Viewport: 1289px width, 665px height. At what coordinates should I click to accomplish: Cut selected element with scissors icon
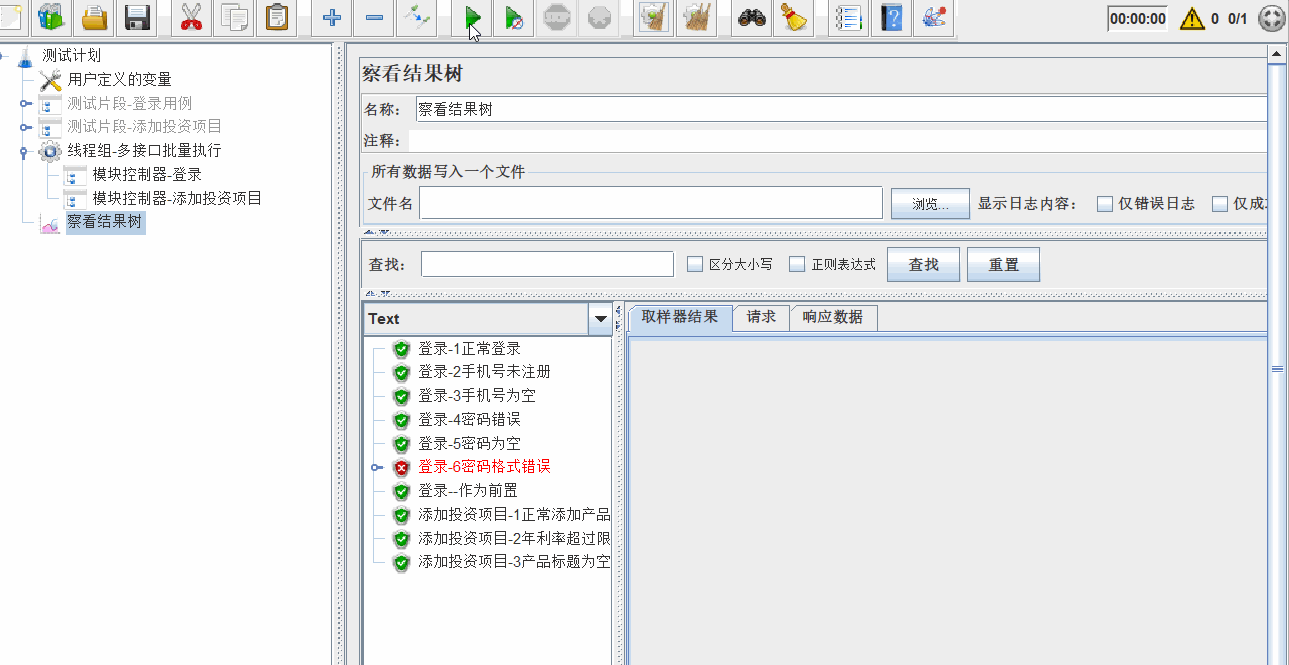pos(189,17)
